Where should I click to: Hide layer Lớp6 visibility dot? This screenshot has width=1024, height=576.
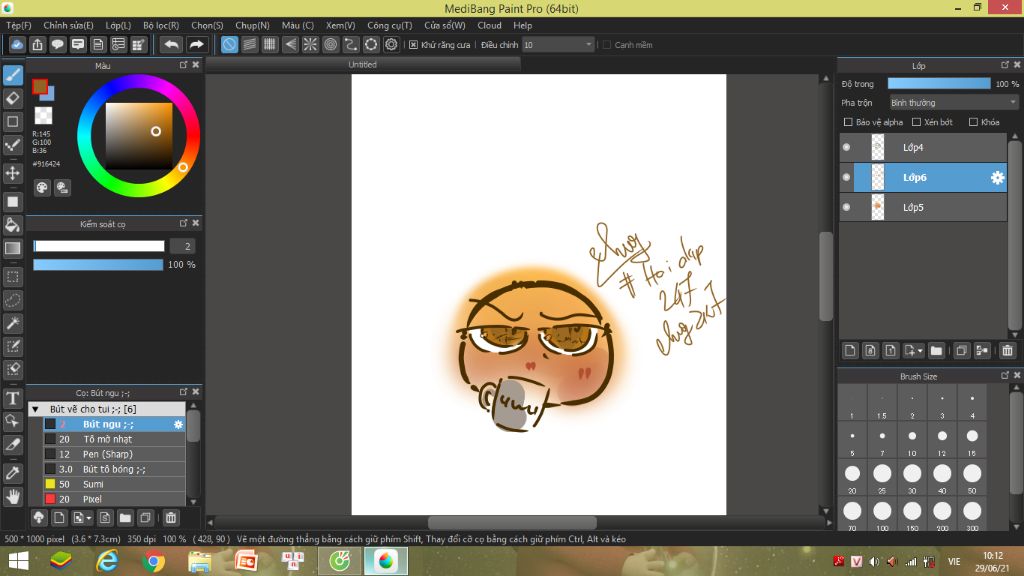click(846, 177)
